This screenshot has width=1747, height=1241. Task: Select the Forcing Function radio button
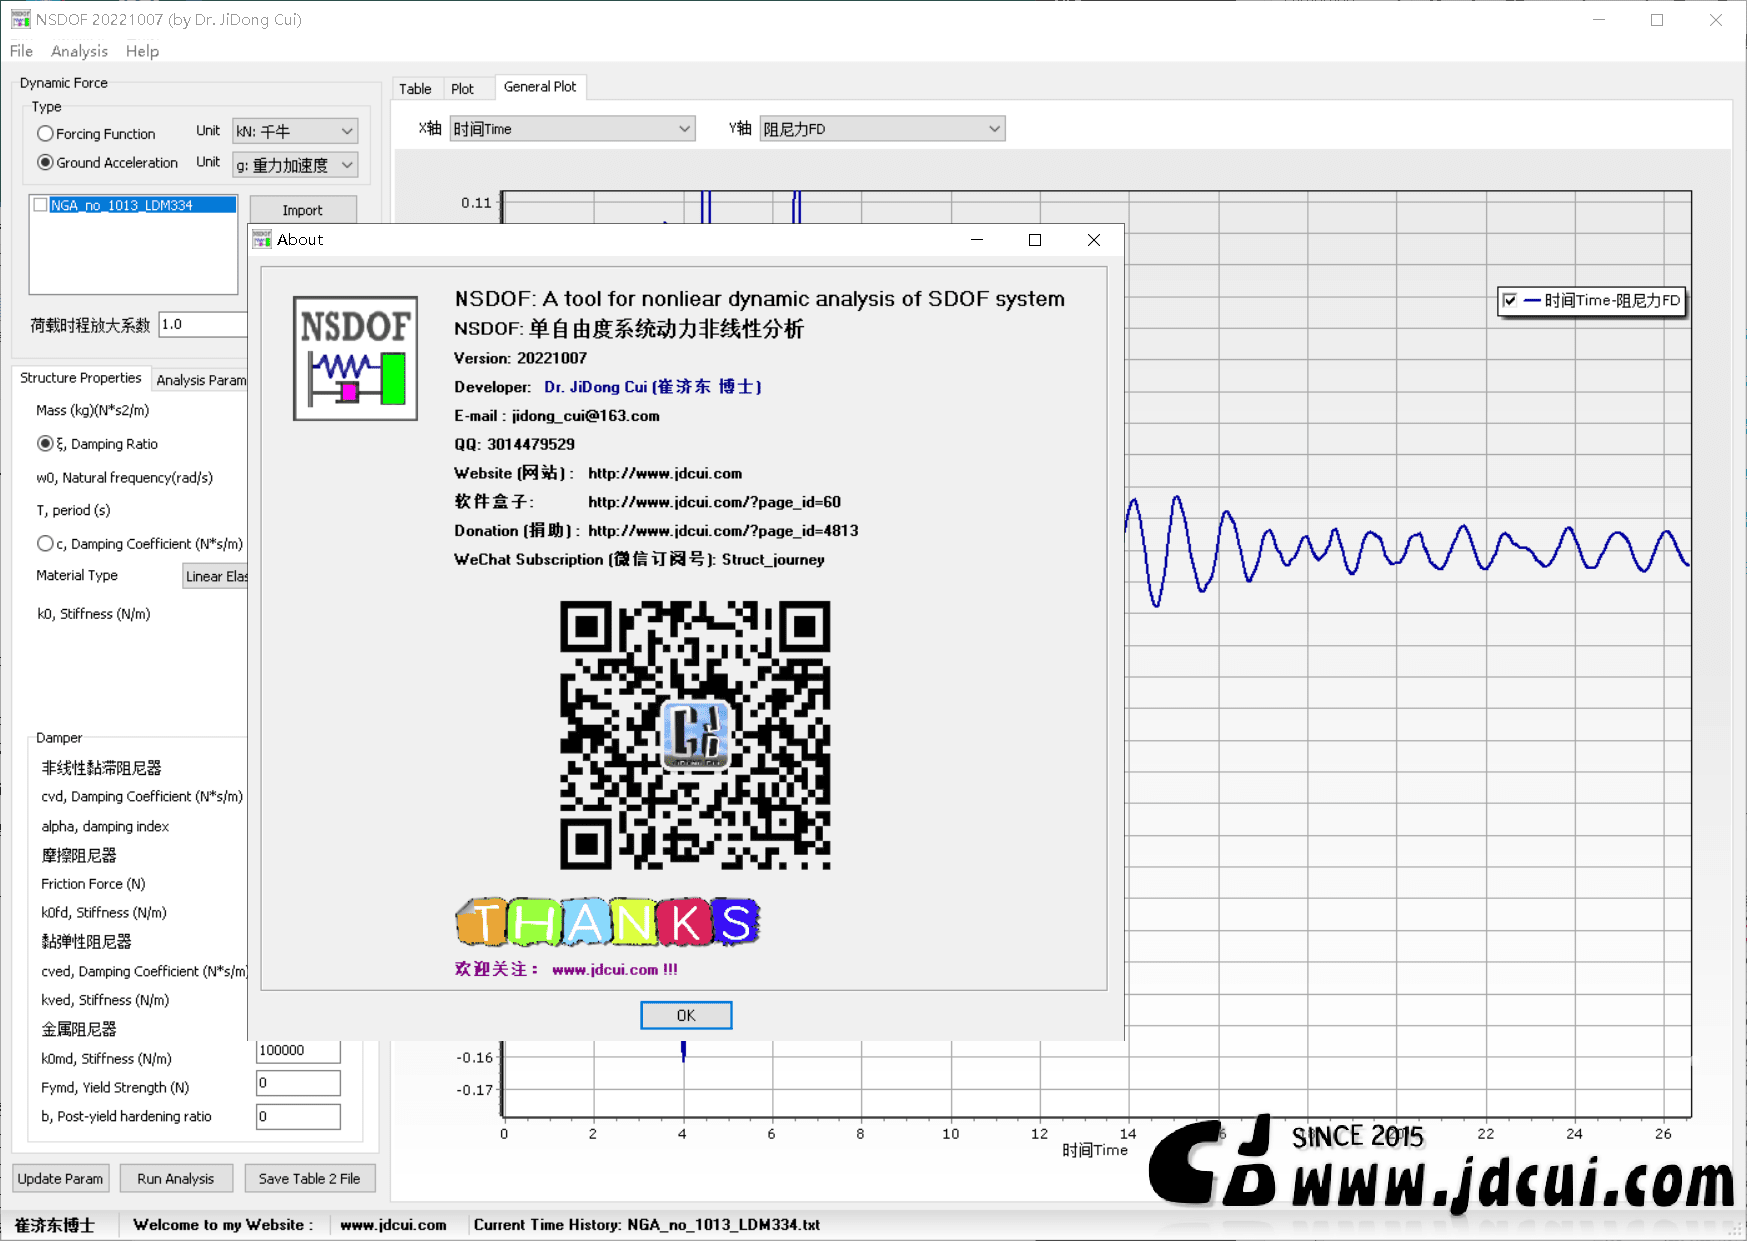[96, 134]
